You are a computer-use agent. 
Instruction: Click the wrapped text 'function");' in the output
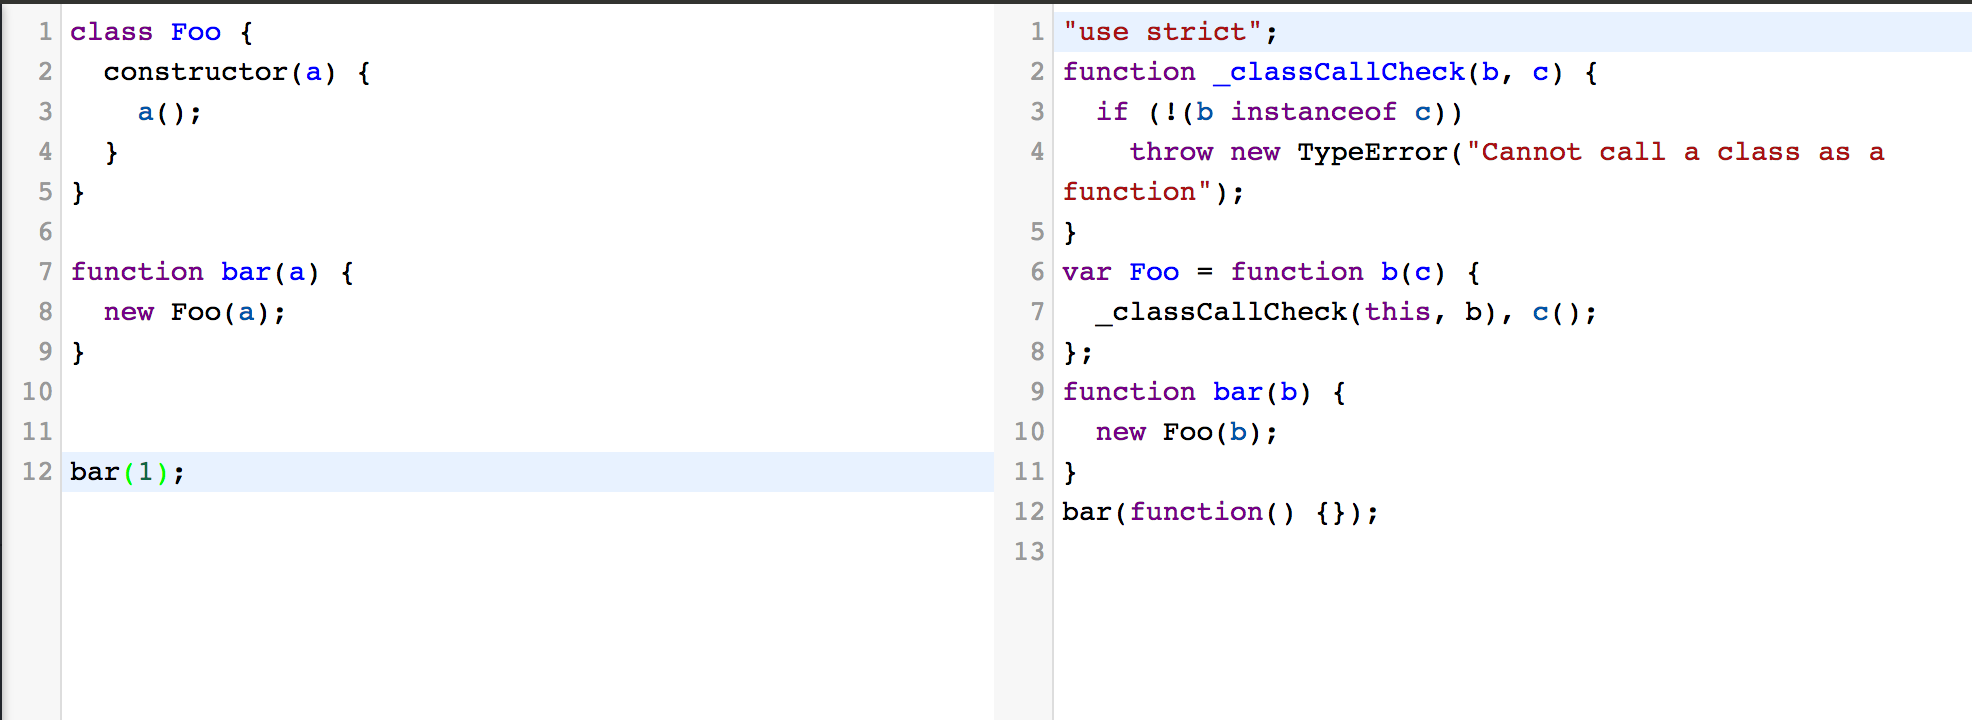[x=1154, y=192]
